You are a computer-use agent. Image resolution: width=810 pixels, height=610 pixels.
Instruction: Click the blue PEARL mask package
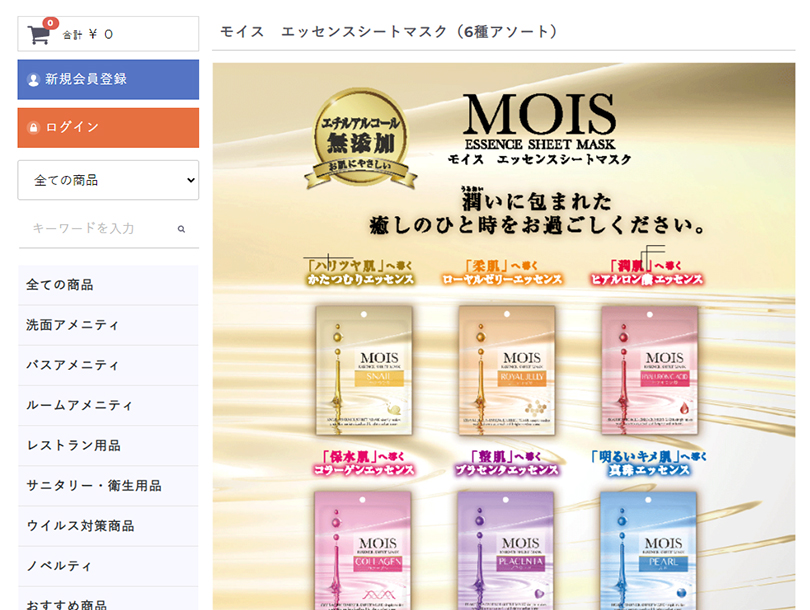[648, 551]
